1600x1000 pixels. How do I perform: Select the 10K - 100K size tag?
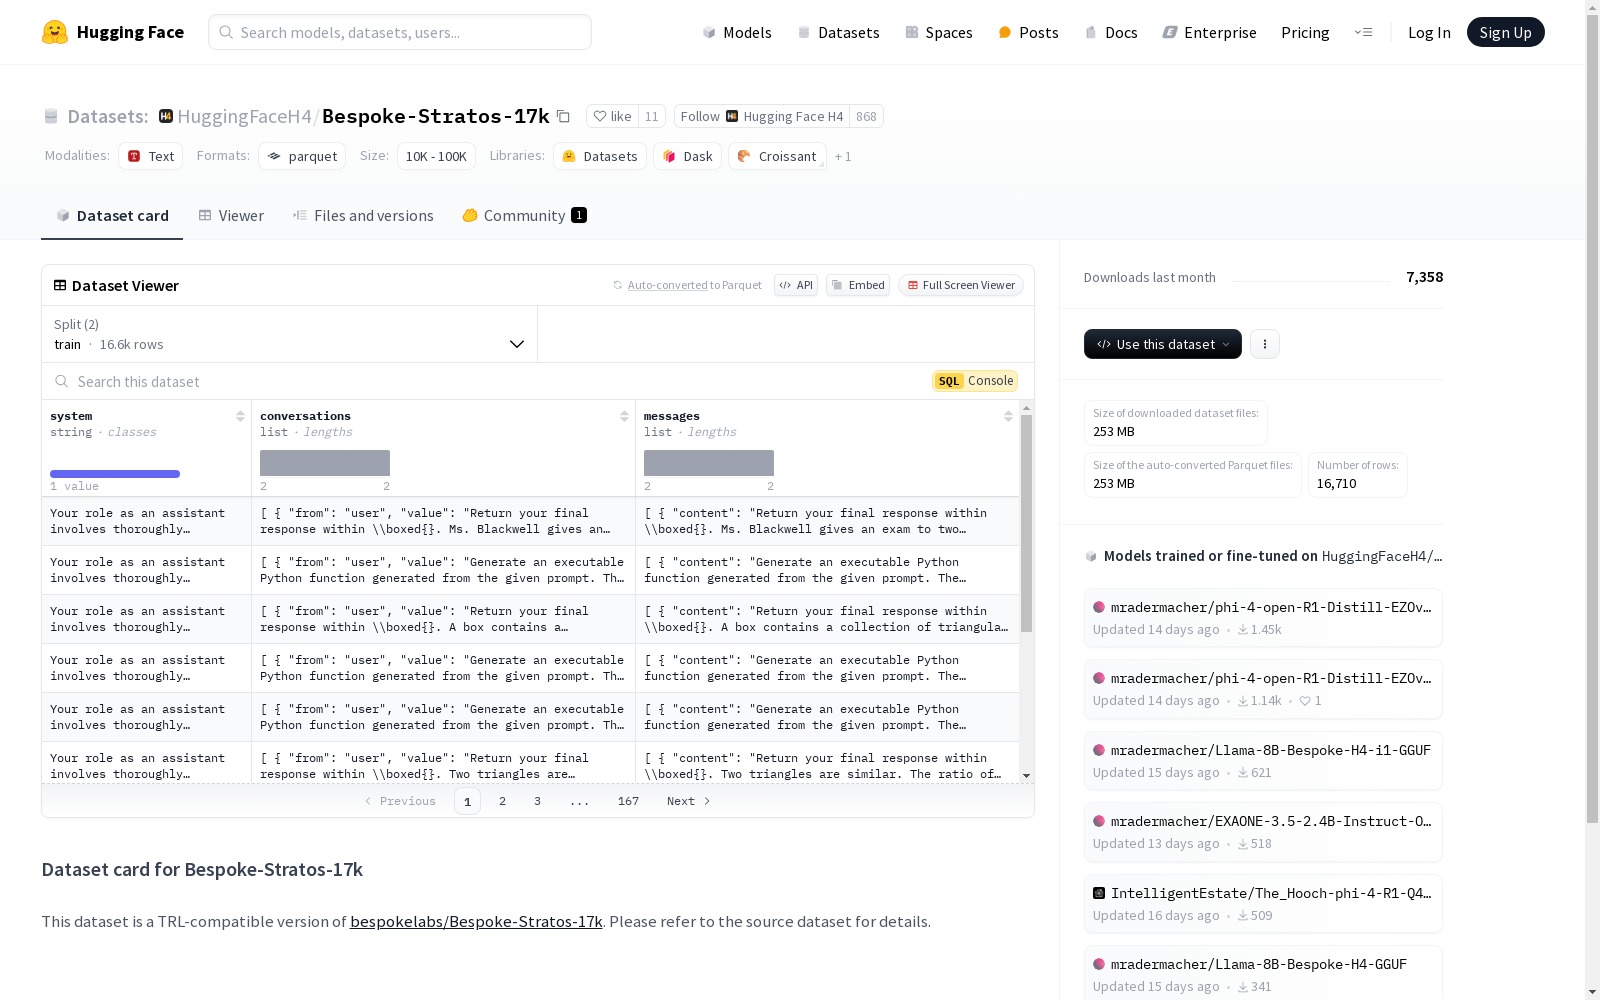(436, 156)
